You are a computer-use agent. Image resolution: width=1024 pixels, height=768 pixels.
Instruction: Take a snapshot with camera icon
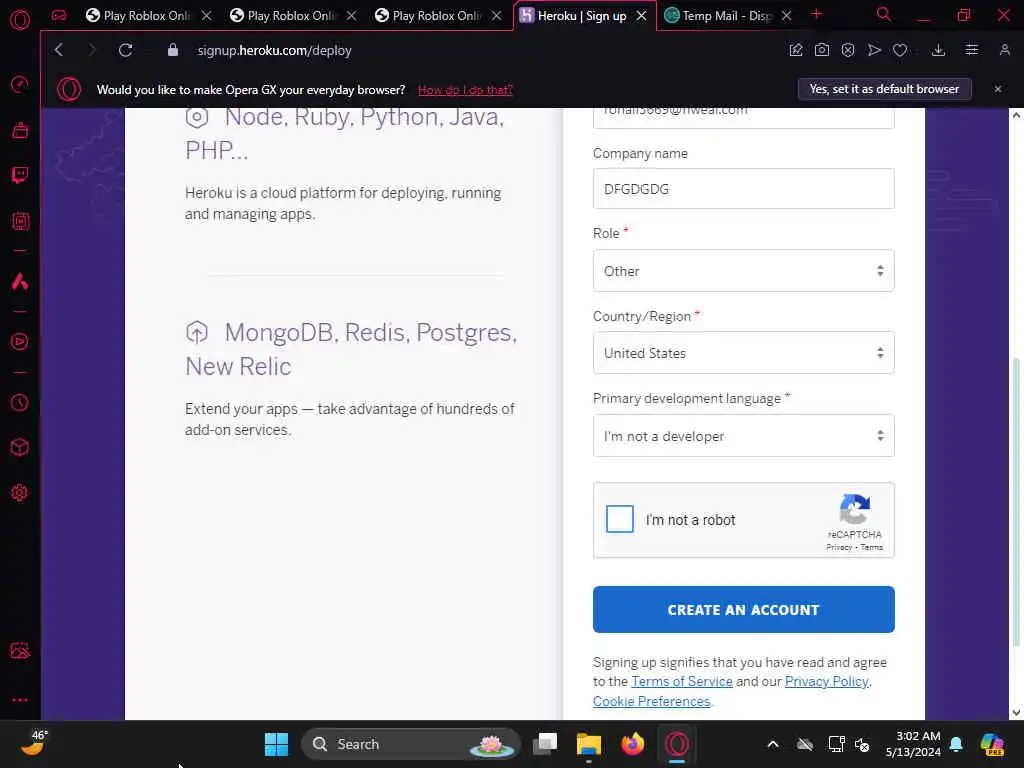click(822, 50)
